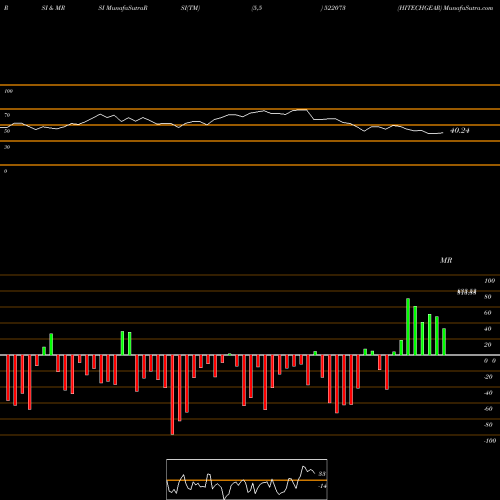The width and height of the screenshot is (500, 500).
Task: Click the 80 label on the MR axis
Action: pos(488,297)
